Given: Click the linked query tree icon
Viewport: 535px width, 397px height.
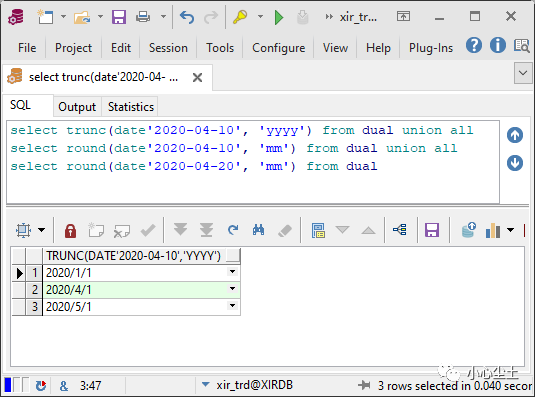Looking at the screenshot, I should coord(400,230).
